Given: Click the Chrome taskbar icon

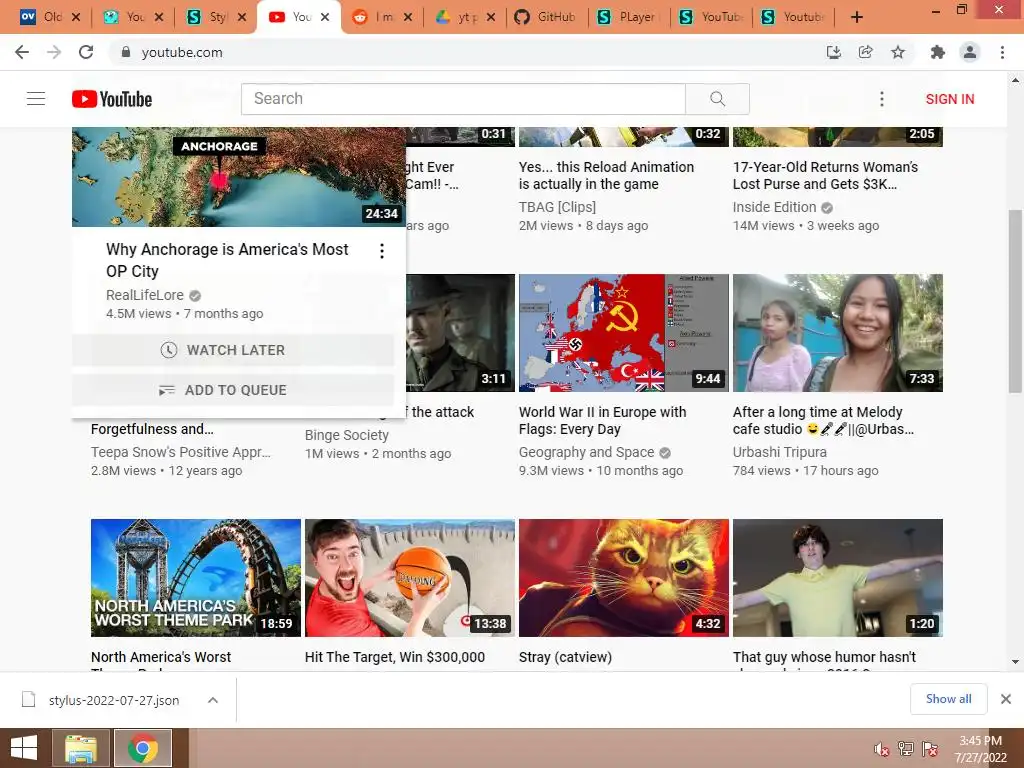Looking at the screenshot, I should pyautogui.click(x=142, y=748).
